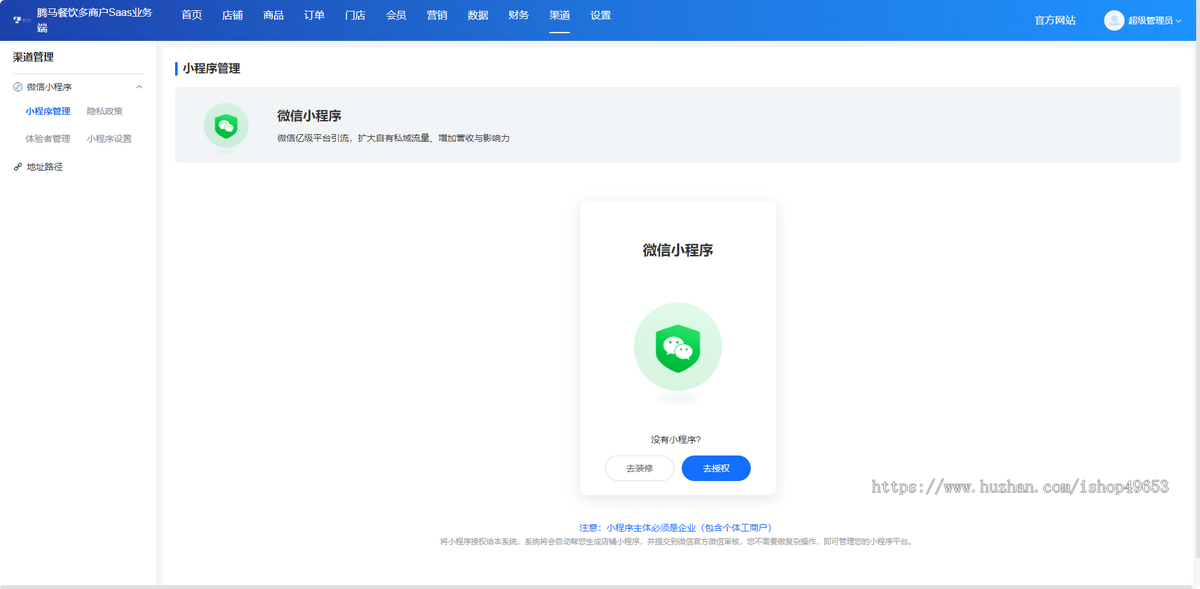Open the 商品 menu
The image size is (1200, 589).
(273, 15)
